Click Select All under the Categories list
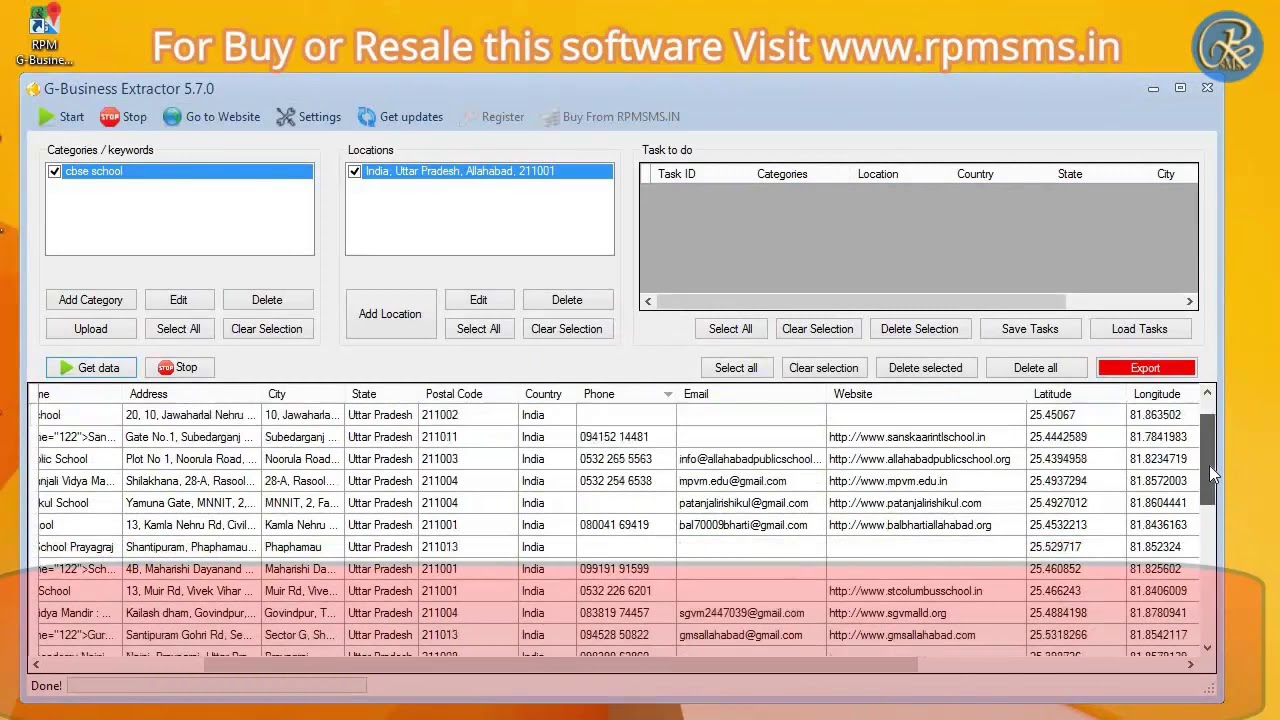This screenshot has height=720, width=1280. point(178,329)
